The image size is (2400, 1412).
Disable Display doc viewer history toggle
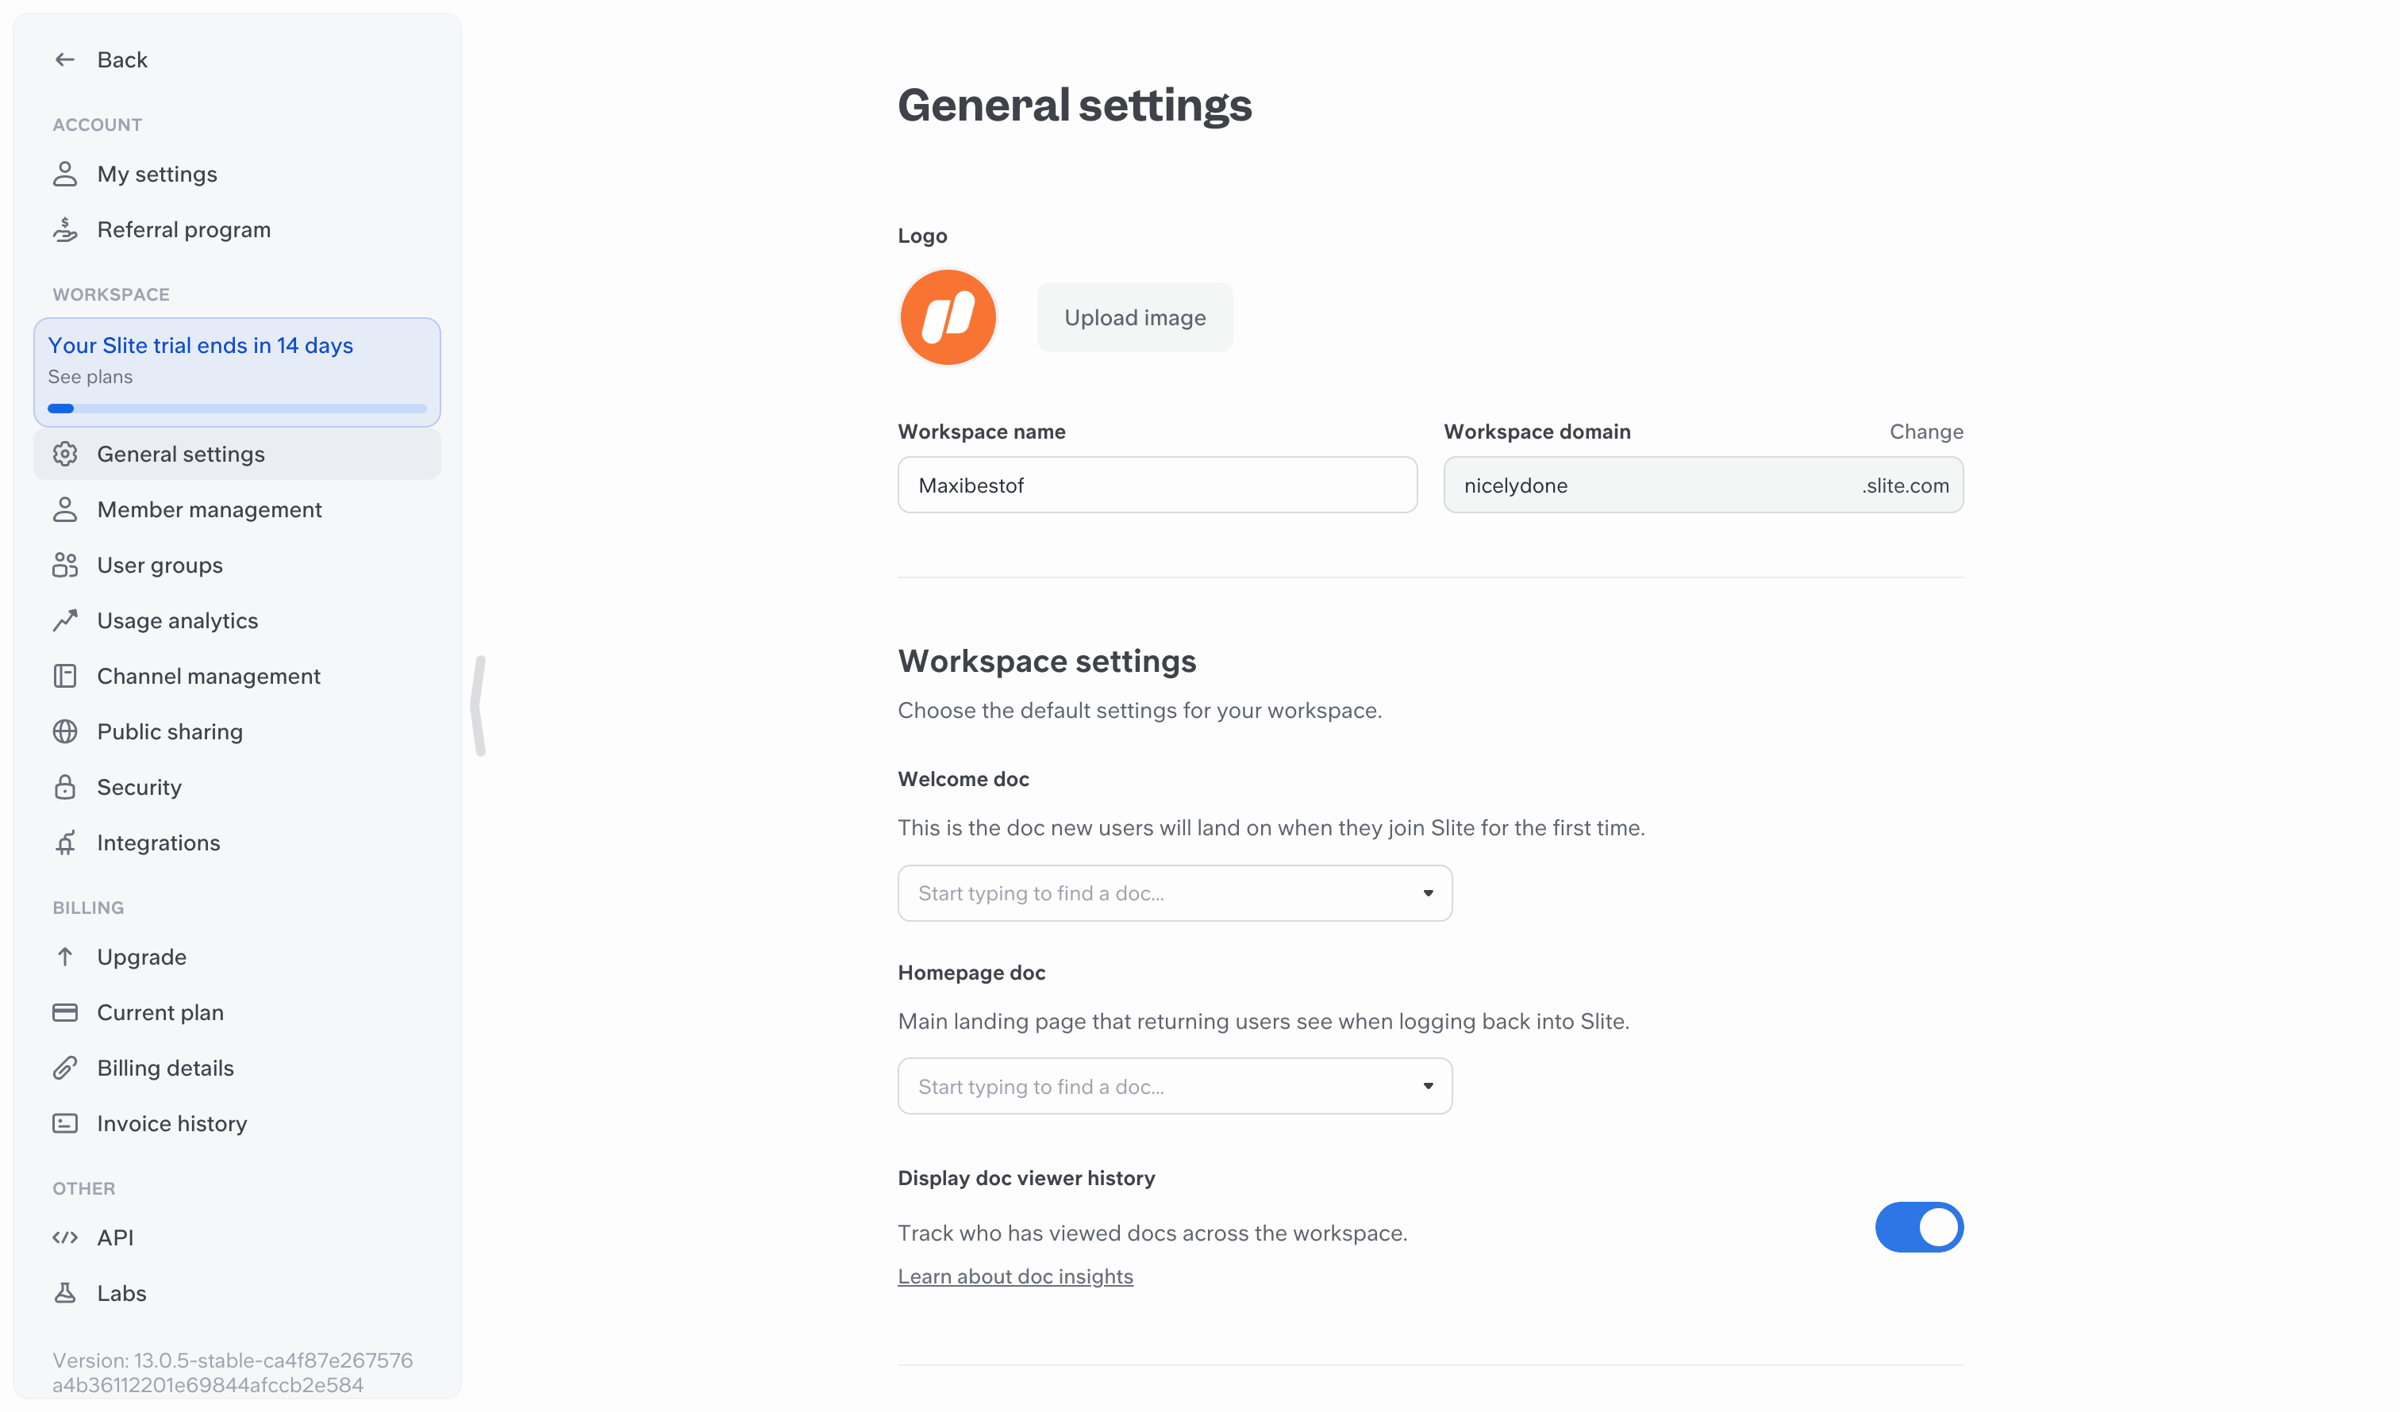1919,1227
